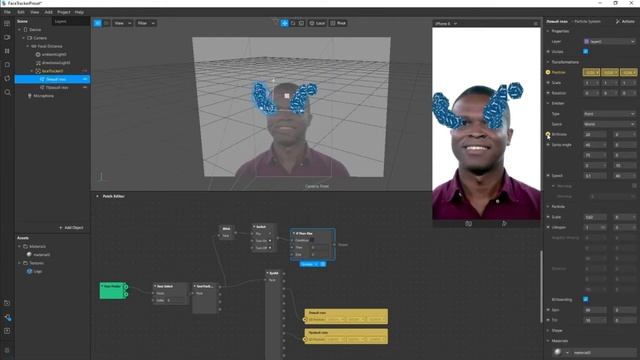640x360 pixels.
Task: Click the search magnifier icon in left sidebar
Action: [x=7, y=93]
